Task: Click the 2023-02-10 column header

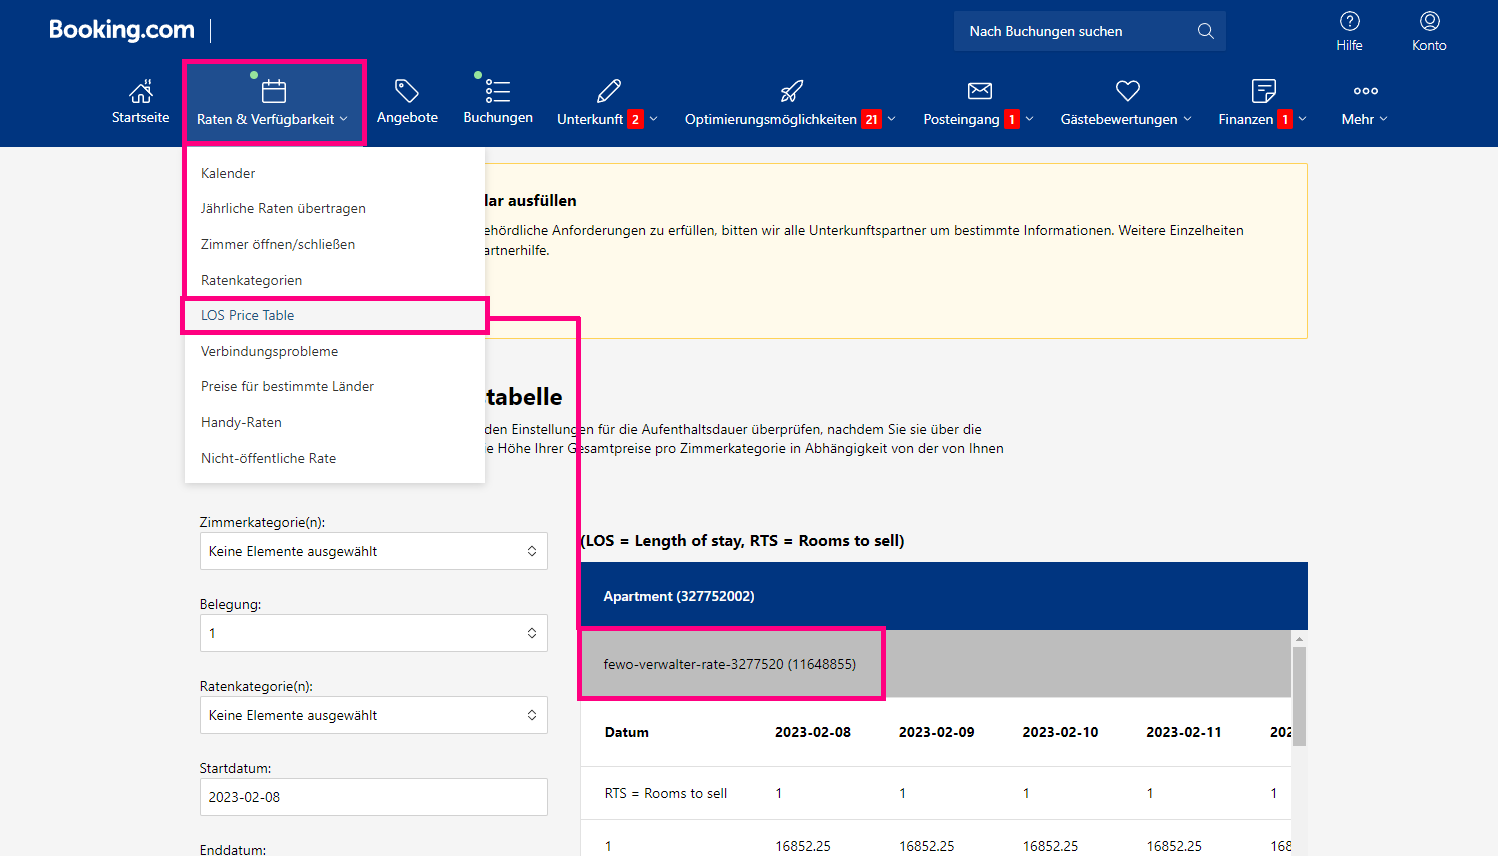Action: click(x=1060, y=732)
